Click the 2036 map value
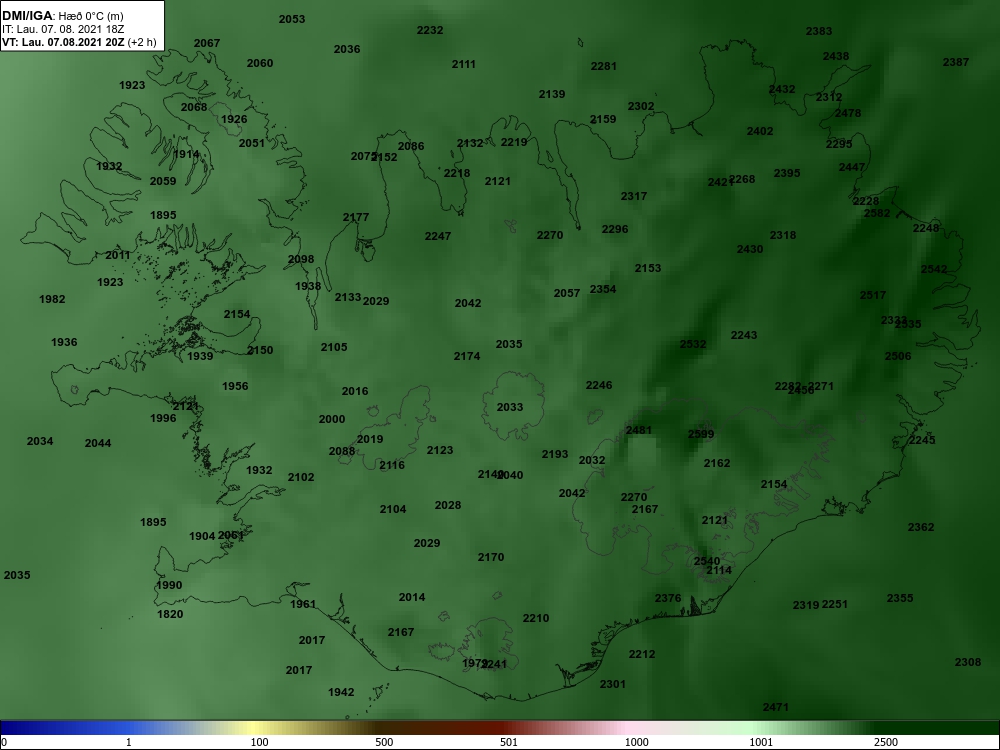Screen dimensions: 1000x750 [347, 49]
